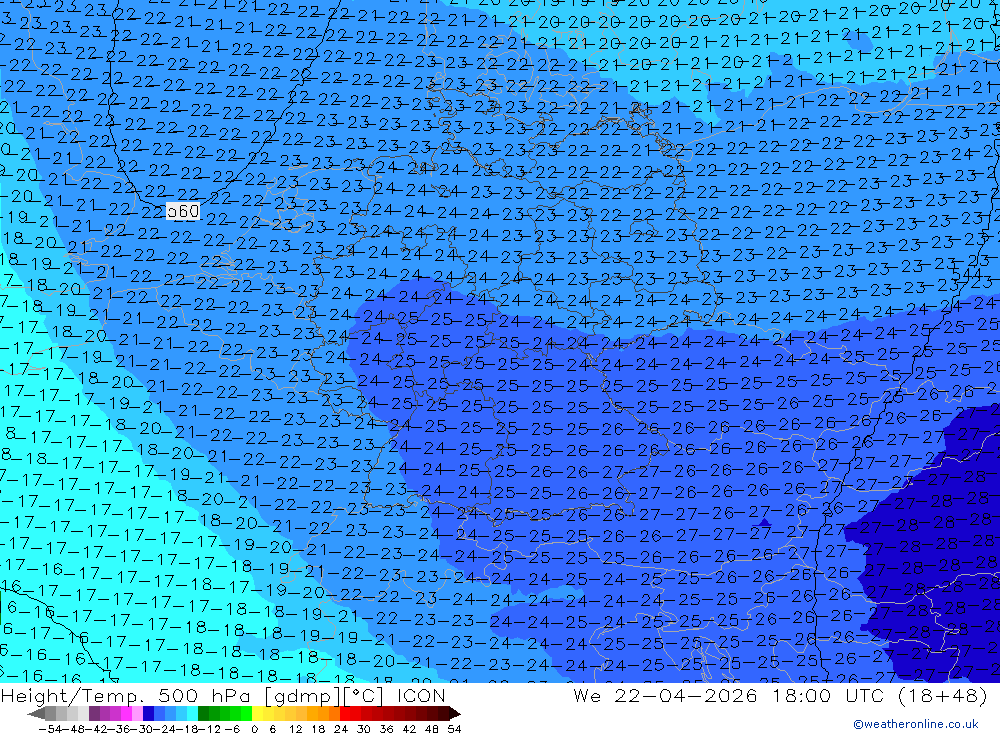This screenshot has height=733, width=1000.
Task: Click the purple -42 legend swatch
Action: pos(94,713)
